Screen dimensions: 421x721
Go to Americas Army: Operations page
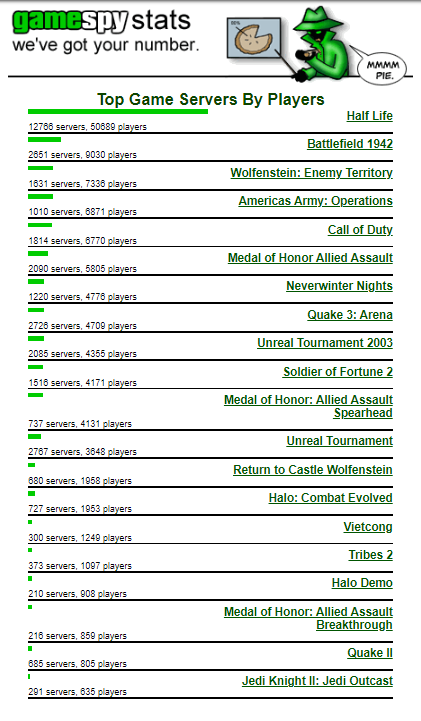click(315, 201)
